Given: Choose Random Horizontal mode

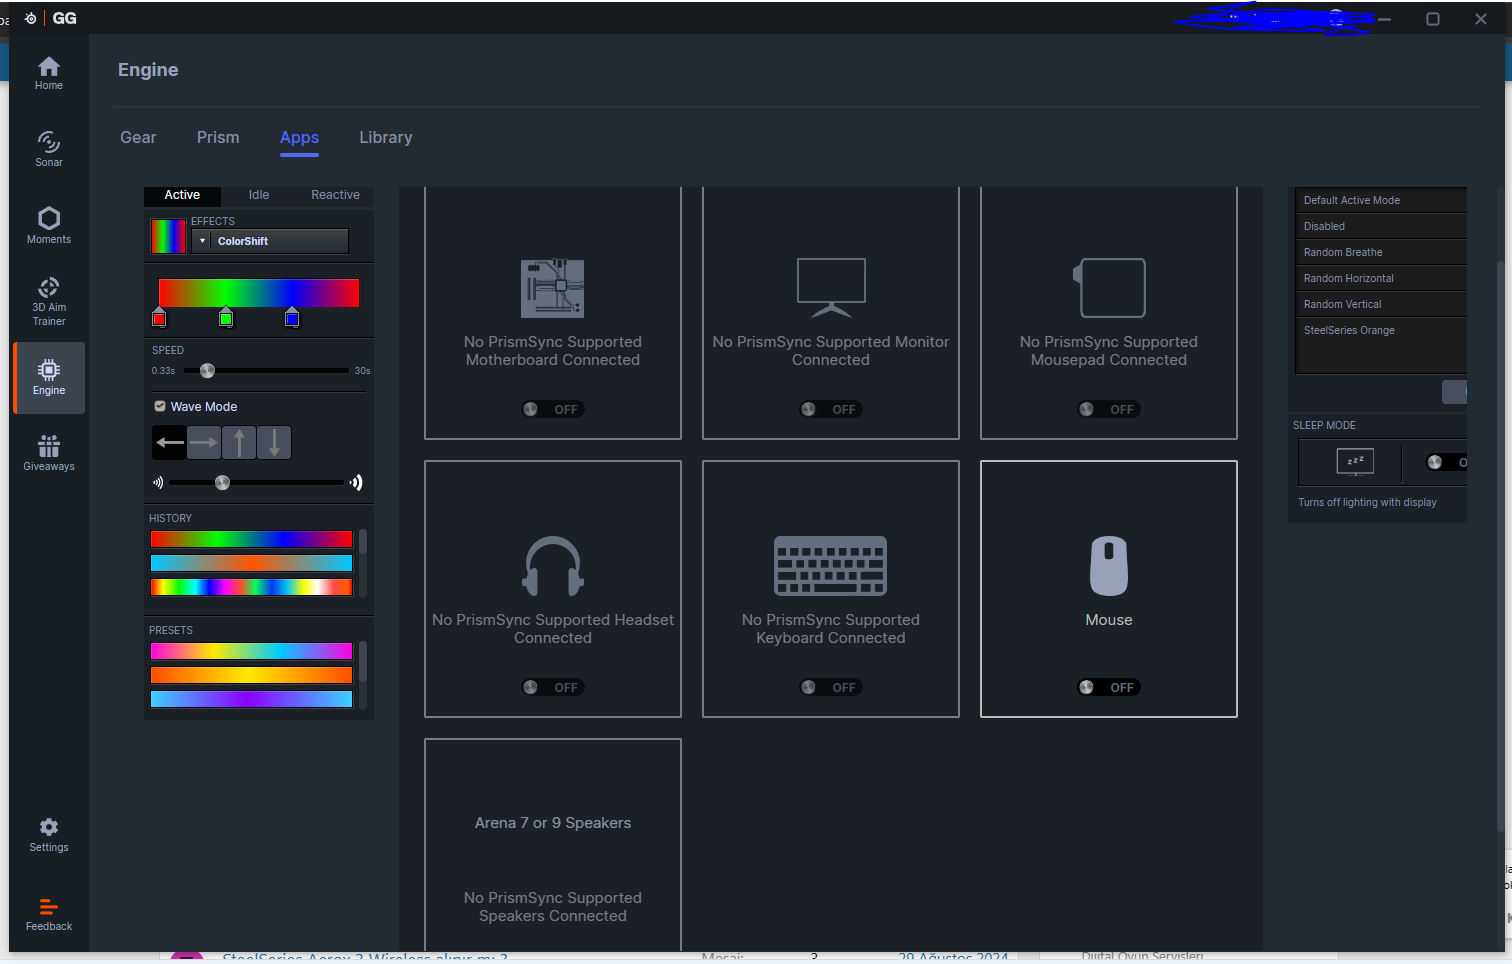Looking at the screenshot, I should 1381,278.
